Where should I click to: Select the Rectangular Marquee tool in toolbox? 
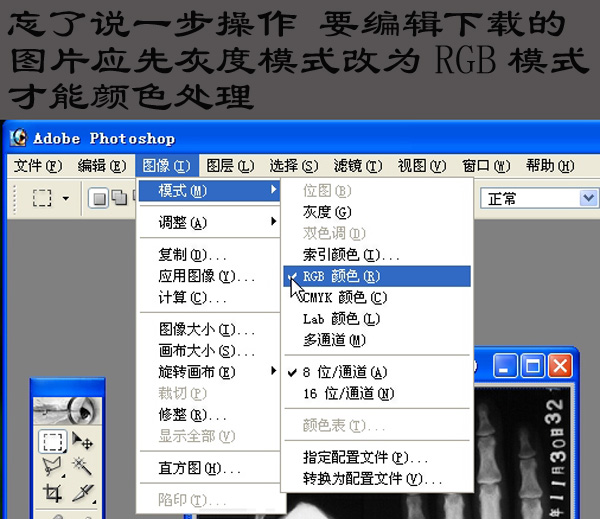(x=52, y=441)
